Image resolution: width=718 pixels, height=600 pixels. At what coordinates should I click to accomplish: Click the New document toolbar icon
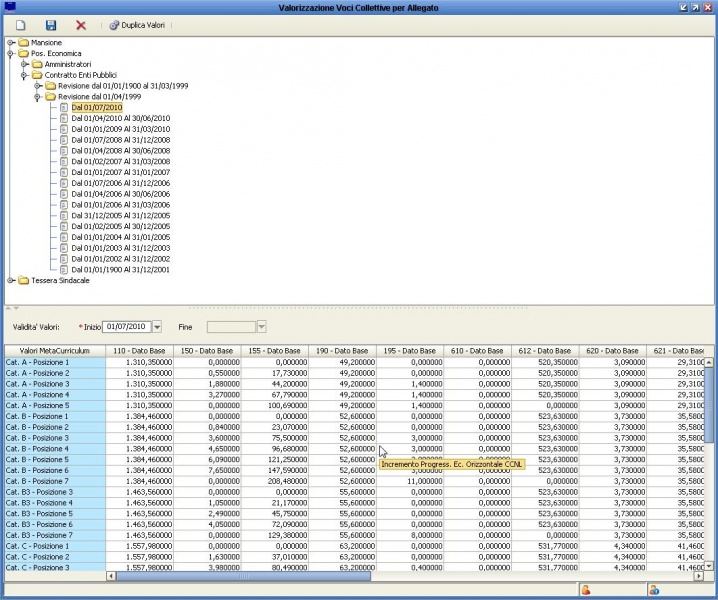20,24
